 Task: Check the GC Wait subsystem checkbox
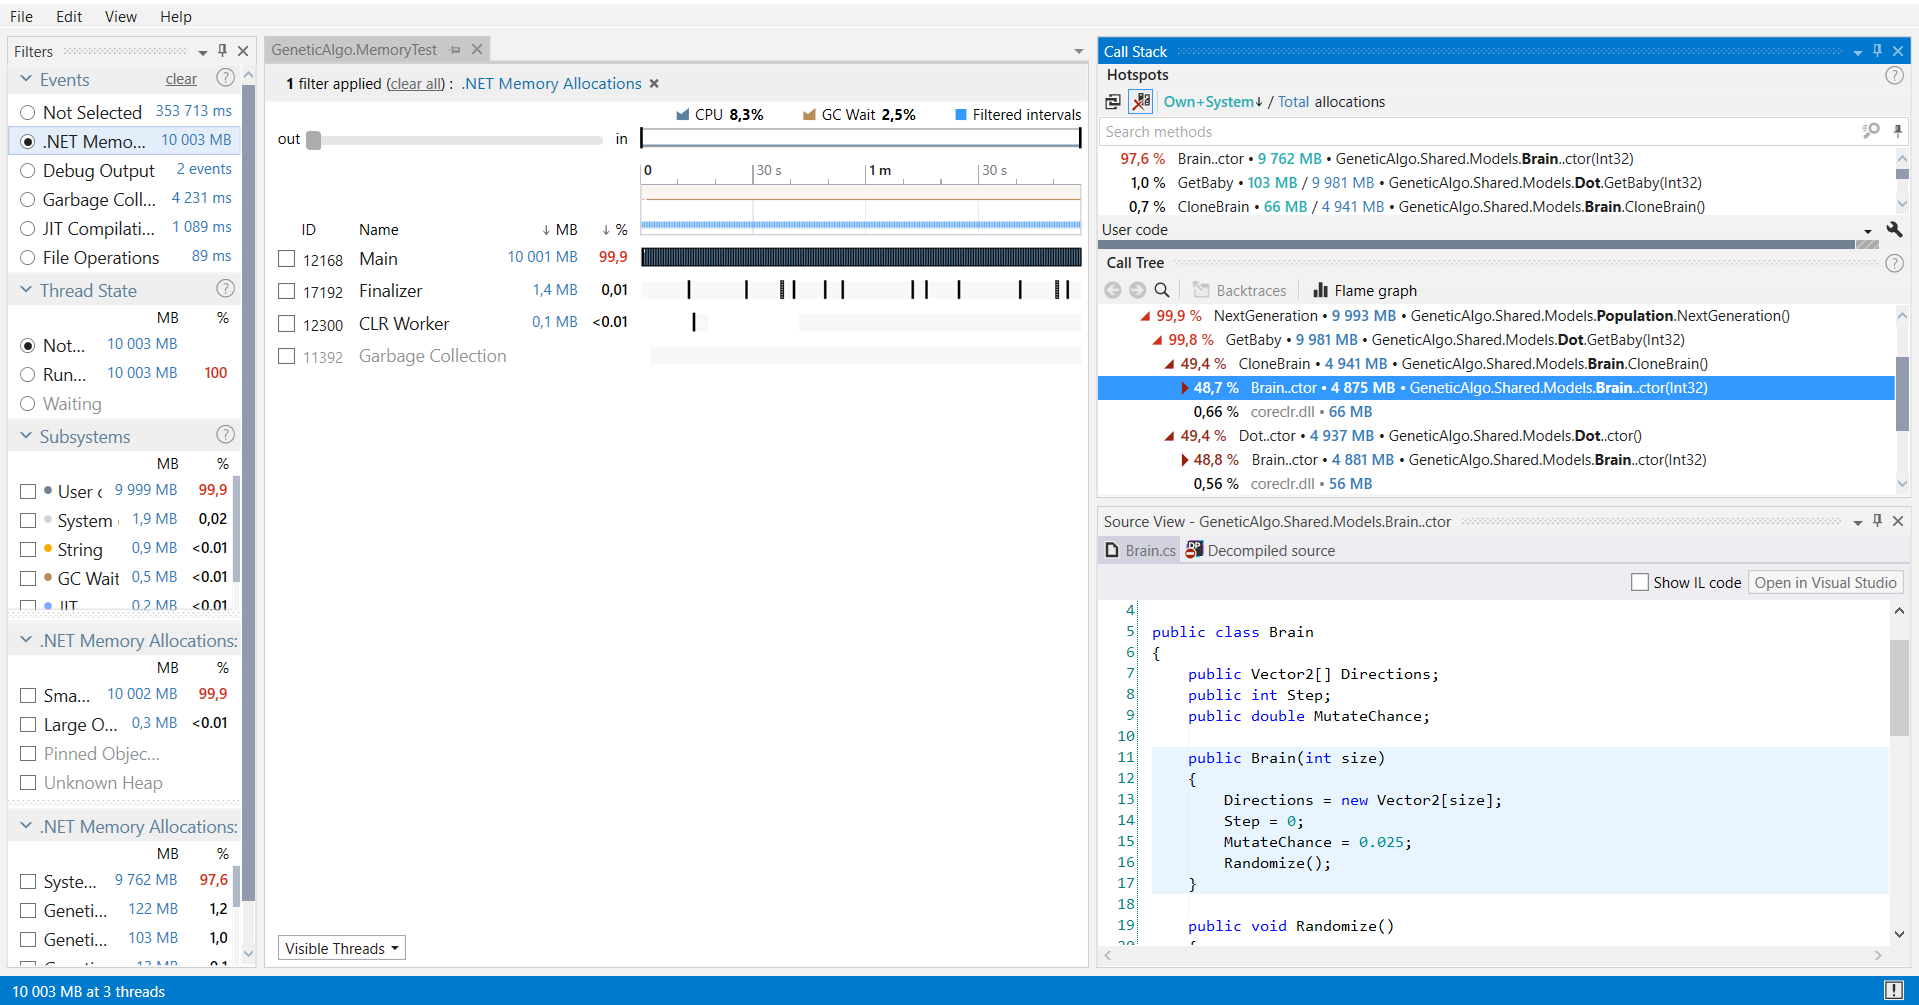tap(28, 578)
